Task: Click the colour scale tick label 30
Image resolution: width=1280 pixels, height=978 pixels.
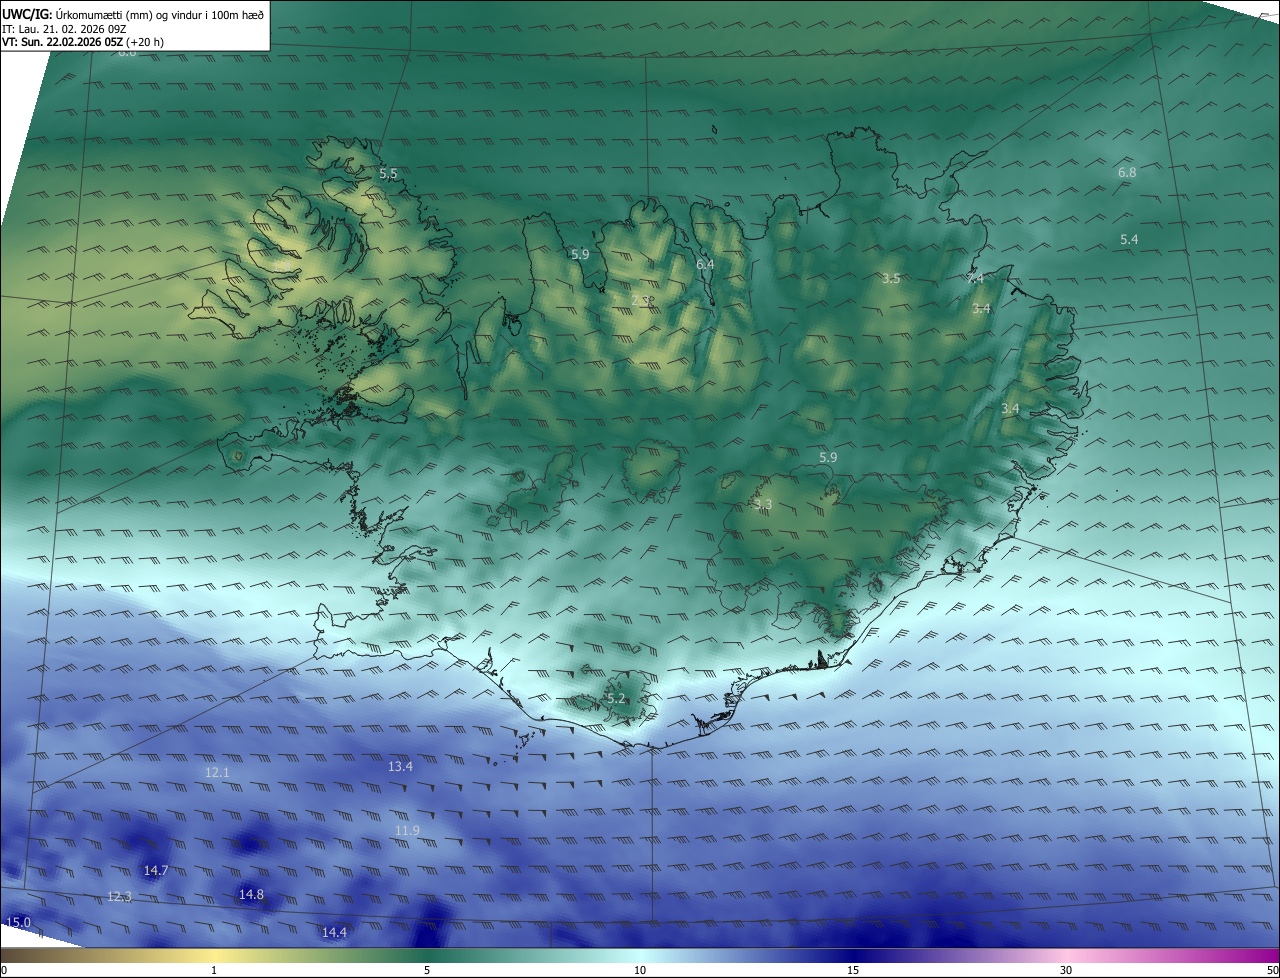Action: coord(1066,970)
